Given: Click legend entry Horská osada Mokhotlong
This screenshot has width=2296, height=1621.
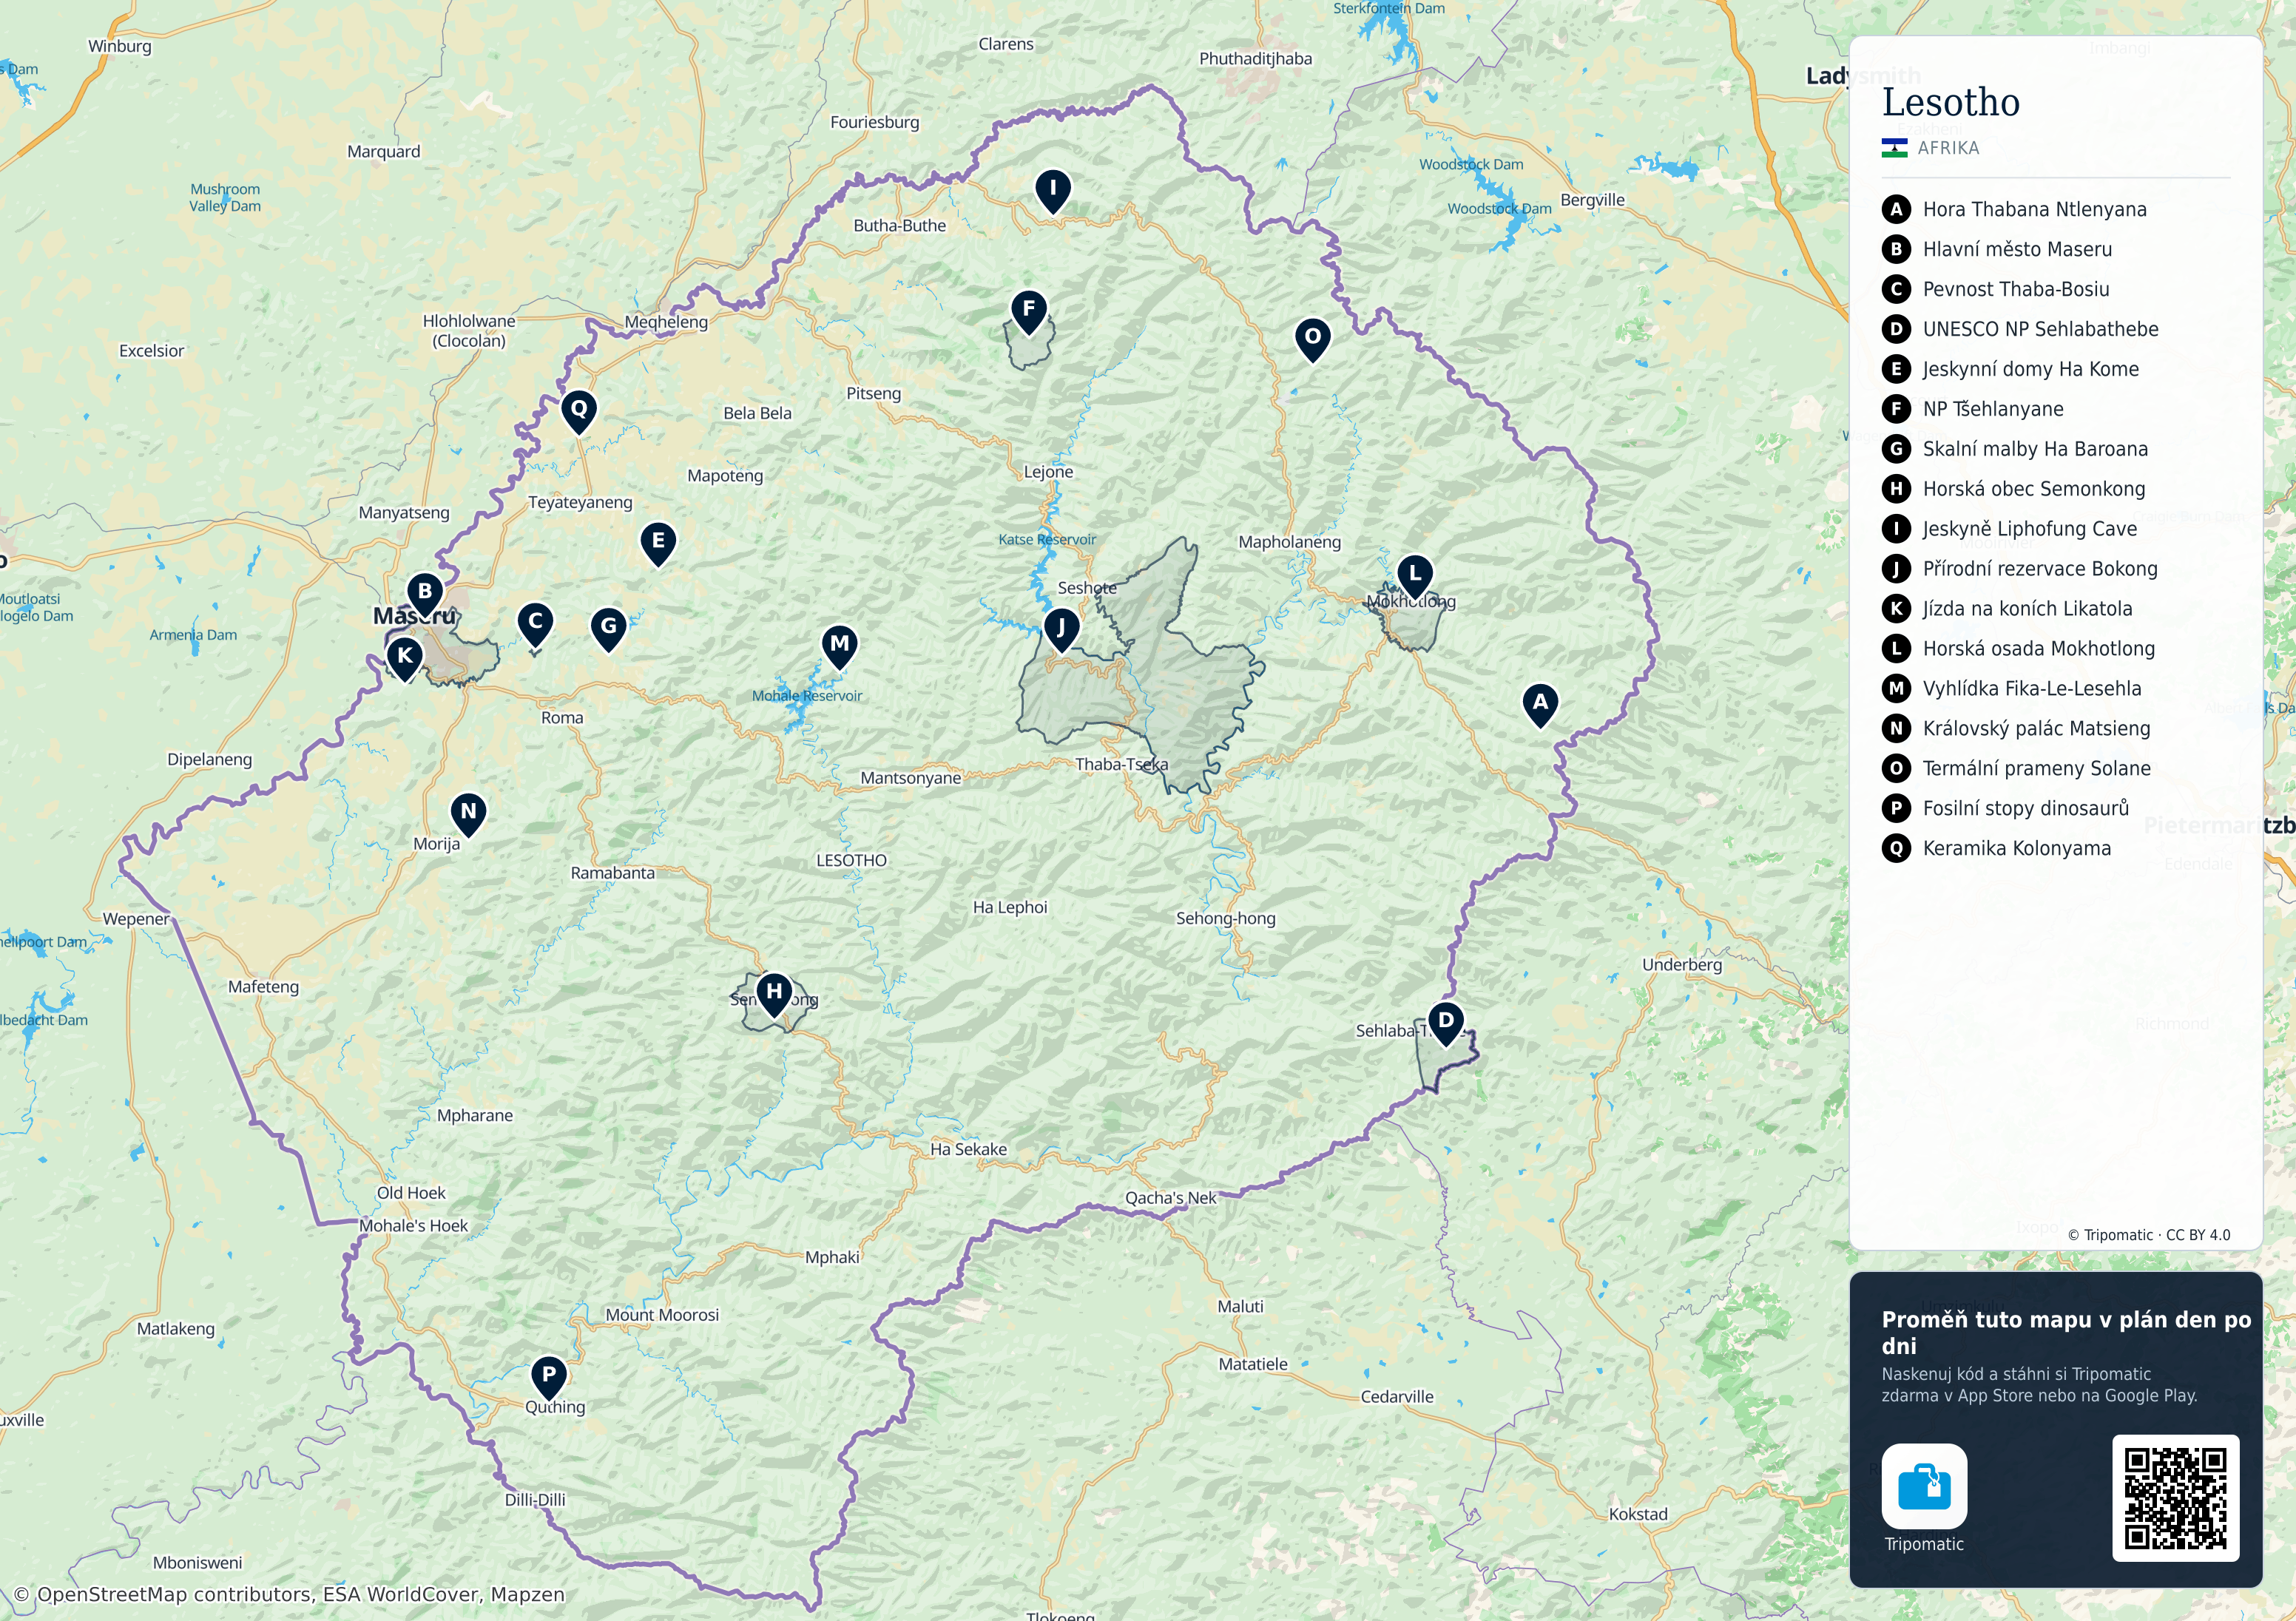Looking at the screenshot, I should (2018, 649).
